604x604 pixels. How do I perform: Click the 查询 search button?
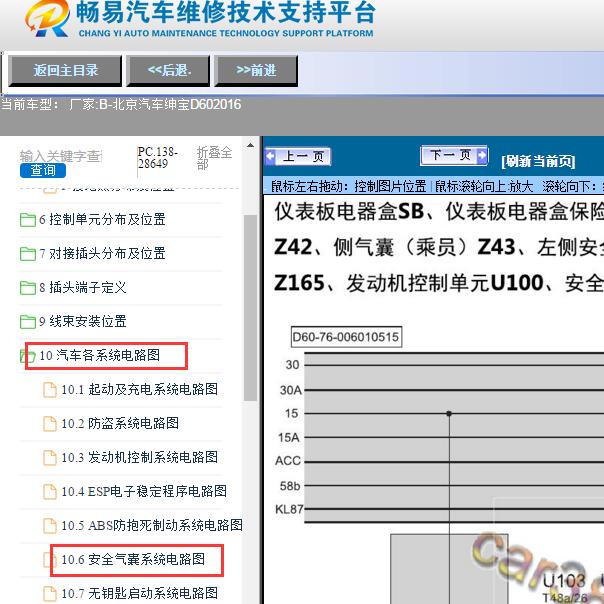43,170
